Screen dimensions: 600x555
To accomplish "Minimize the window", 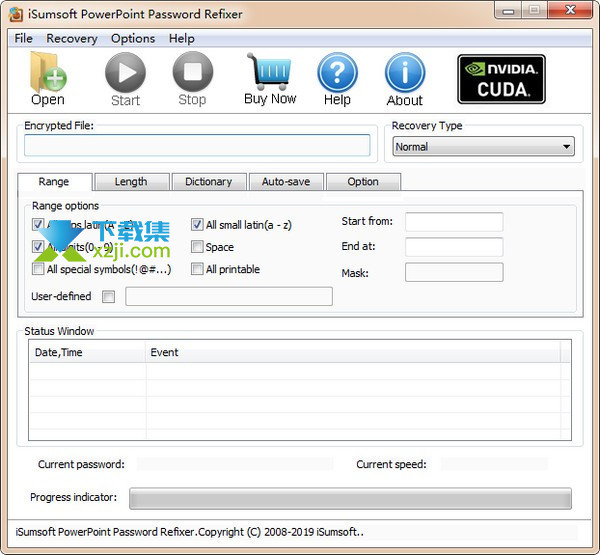I will pyautogui.click(x=508, y=10).
